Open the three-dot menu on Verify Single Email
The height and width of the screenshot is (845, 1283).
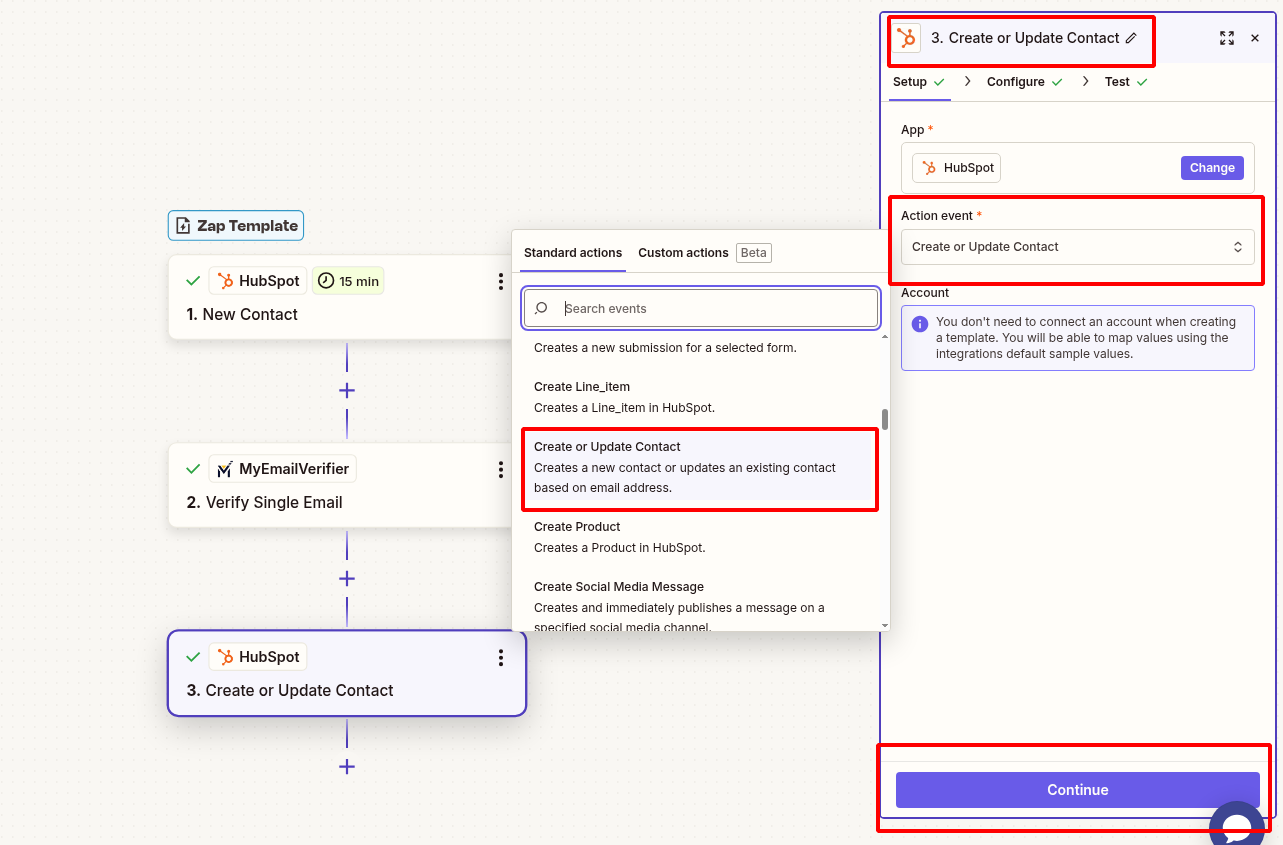pos(501,469)
